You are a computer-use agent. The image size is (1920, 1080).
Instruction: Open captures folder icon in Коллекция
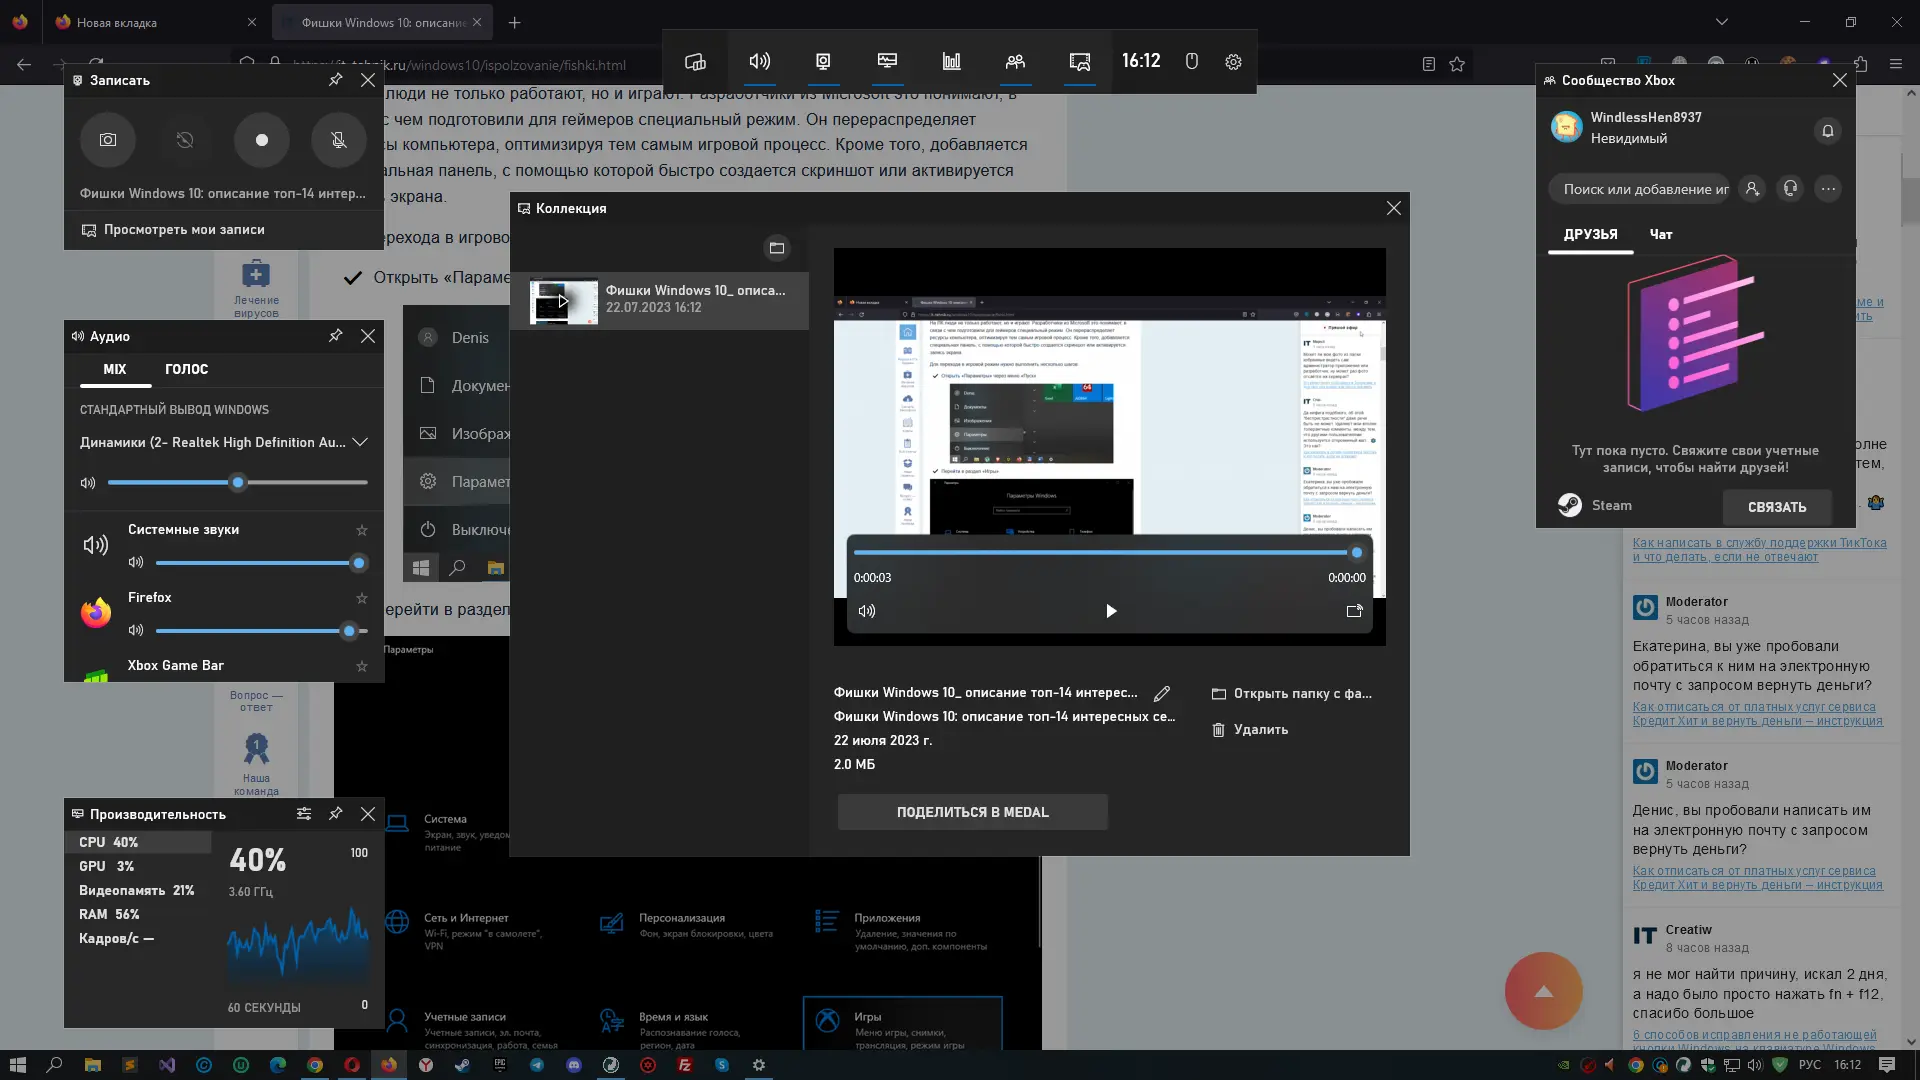click(777, 248)
